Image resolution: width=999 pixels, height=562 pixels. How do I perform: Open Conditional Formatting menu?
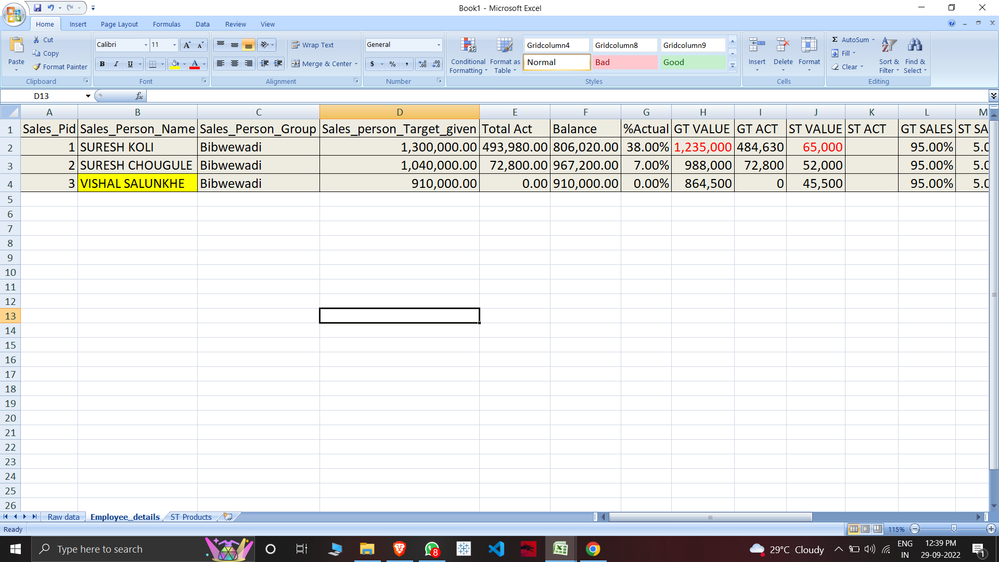468,56
